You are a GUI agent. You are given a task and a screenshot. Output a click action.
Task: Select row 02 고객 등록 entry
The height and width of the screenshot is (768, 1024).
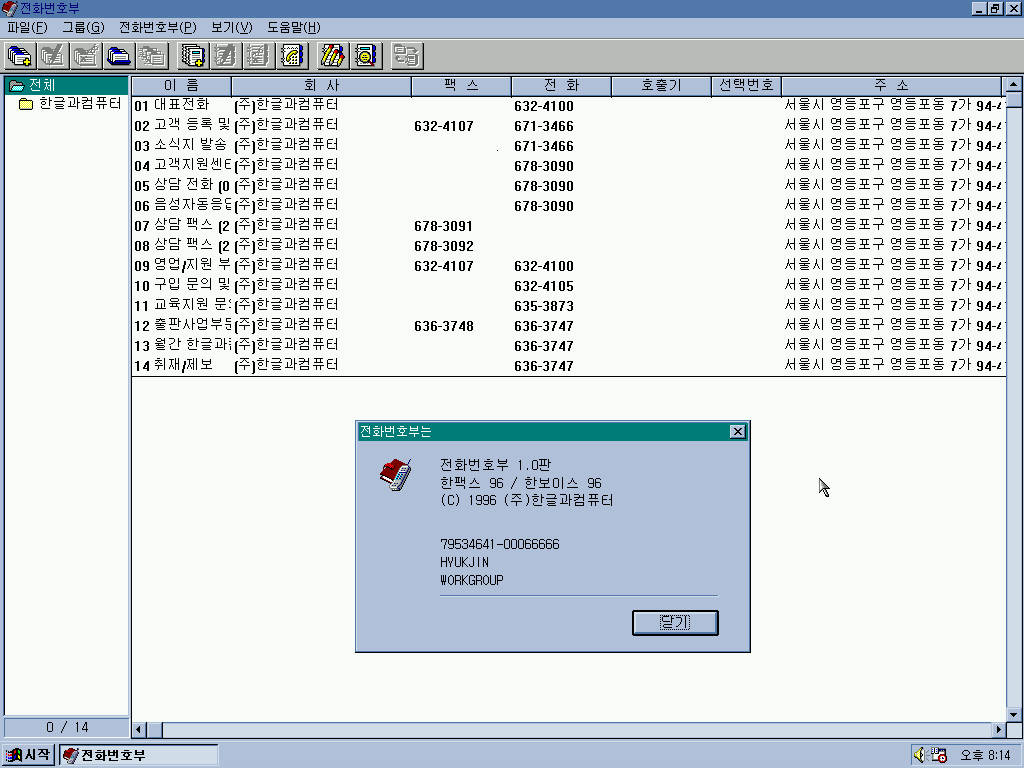(568, 125)
